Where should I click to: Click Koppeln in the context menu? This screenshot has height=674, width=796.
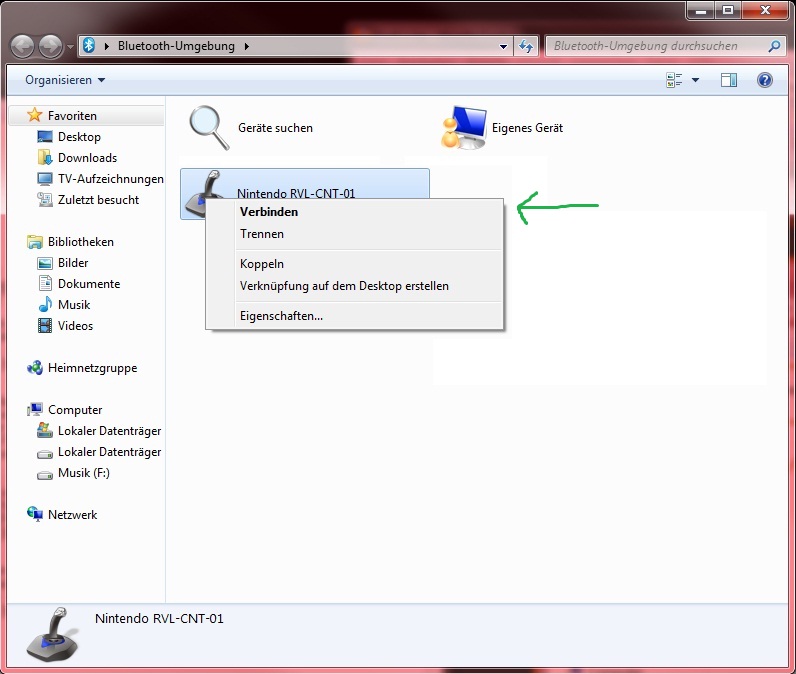(262, 264)
